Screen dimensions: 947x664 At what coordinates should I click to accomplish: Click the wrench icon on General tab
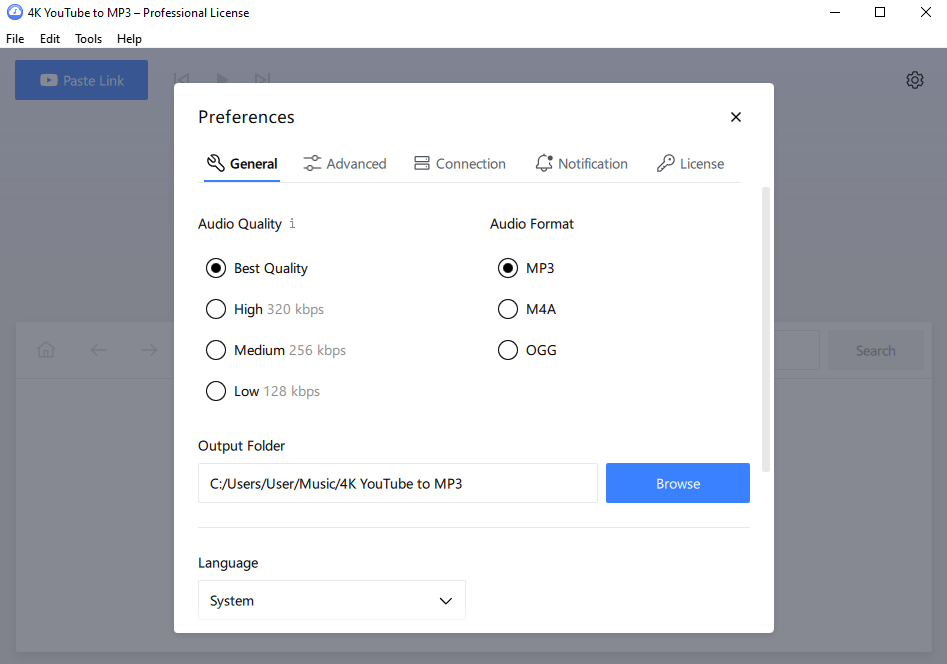[216, 163]
